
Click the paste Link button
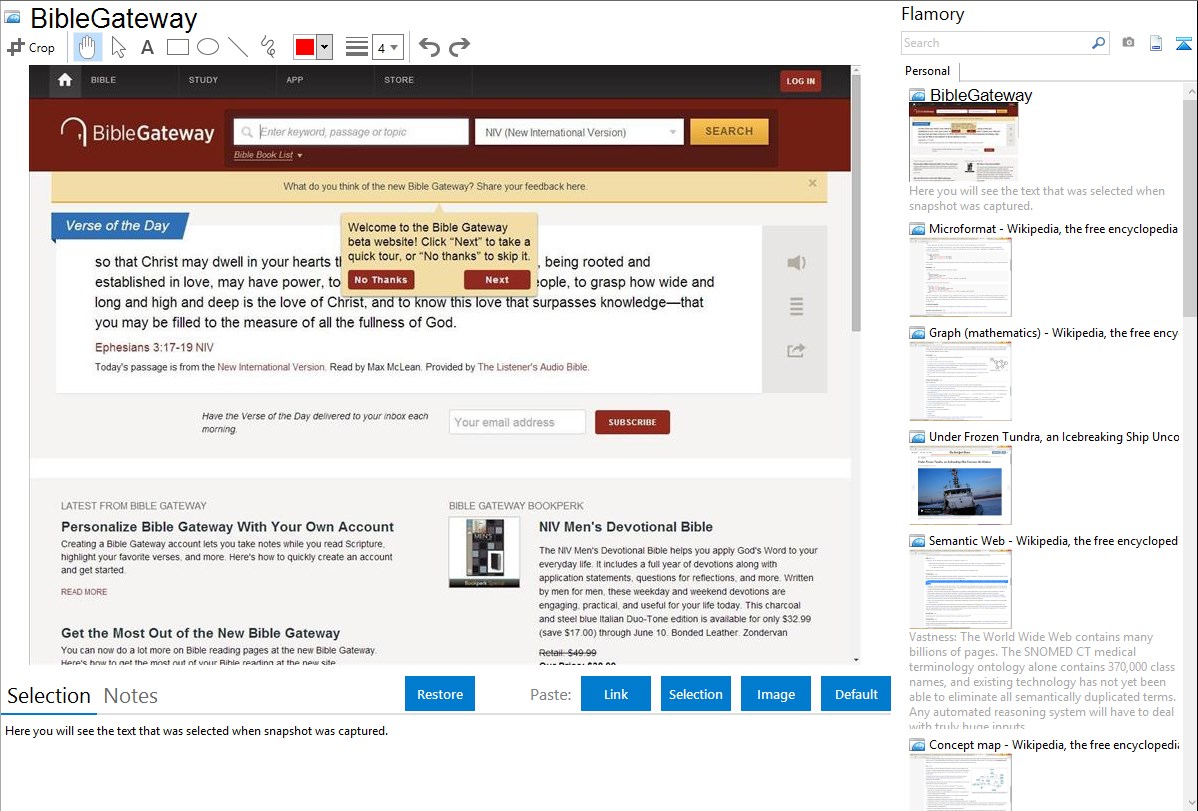(616, 694)
